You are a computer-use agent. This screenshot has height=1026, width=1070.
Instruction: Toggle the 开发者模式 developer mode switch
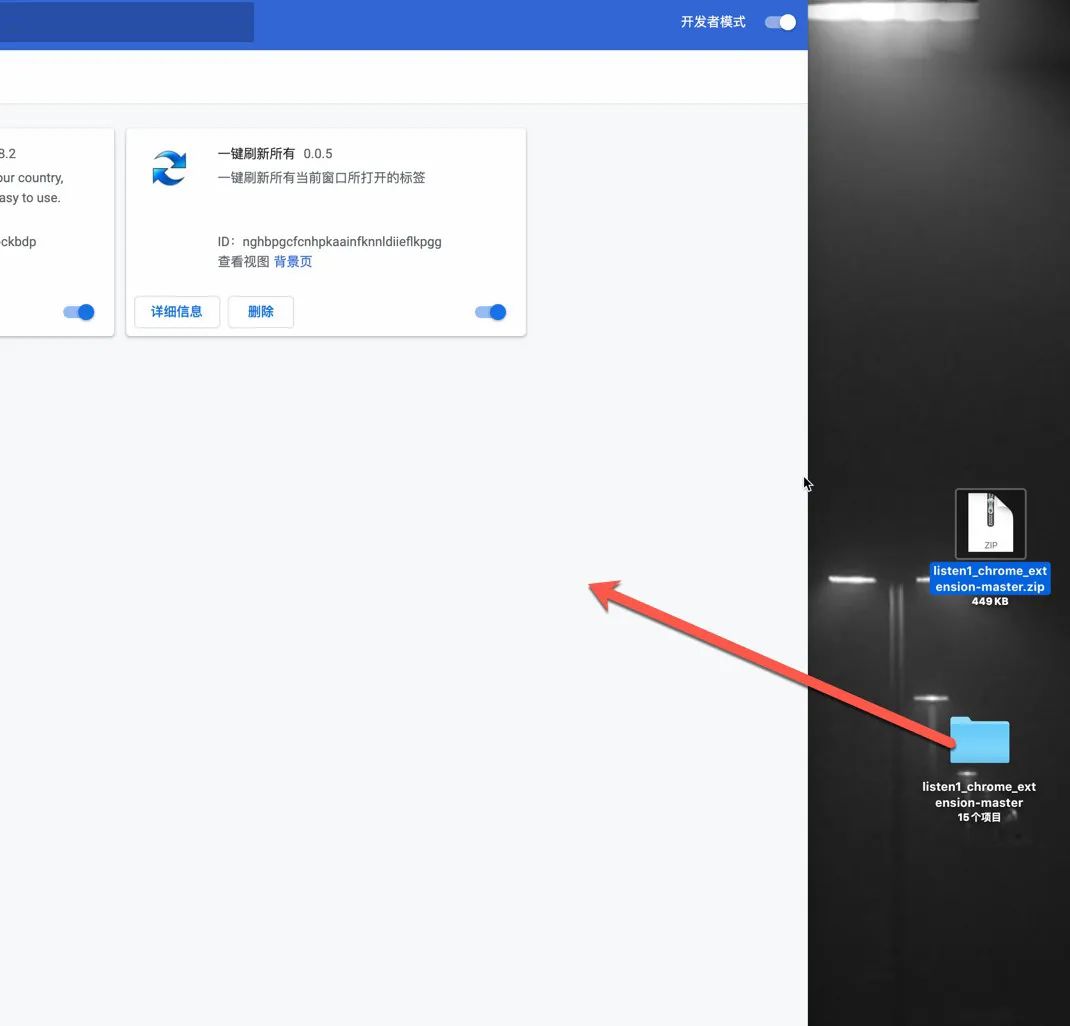pos(780,23)
